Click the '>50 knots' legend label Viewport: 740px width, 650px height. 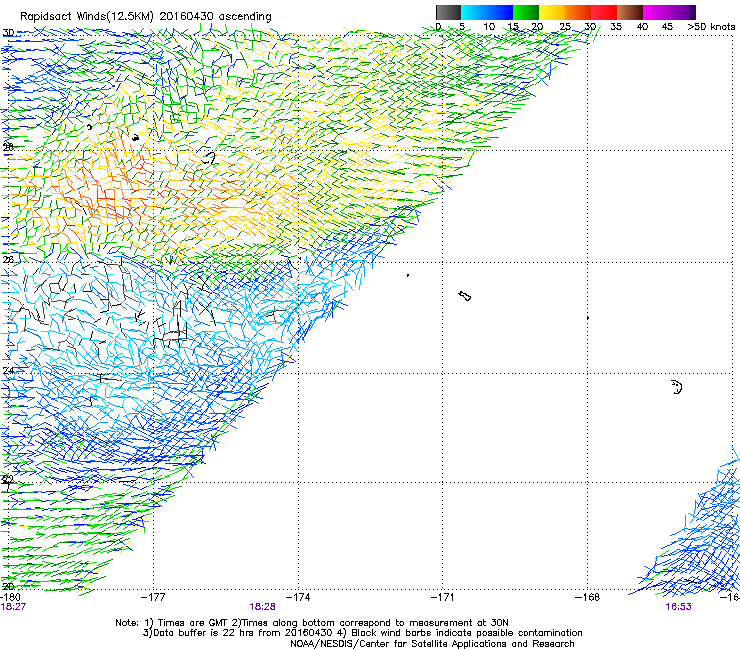[711, 26]
